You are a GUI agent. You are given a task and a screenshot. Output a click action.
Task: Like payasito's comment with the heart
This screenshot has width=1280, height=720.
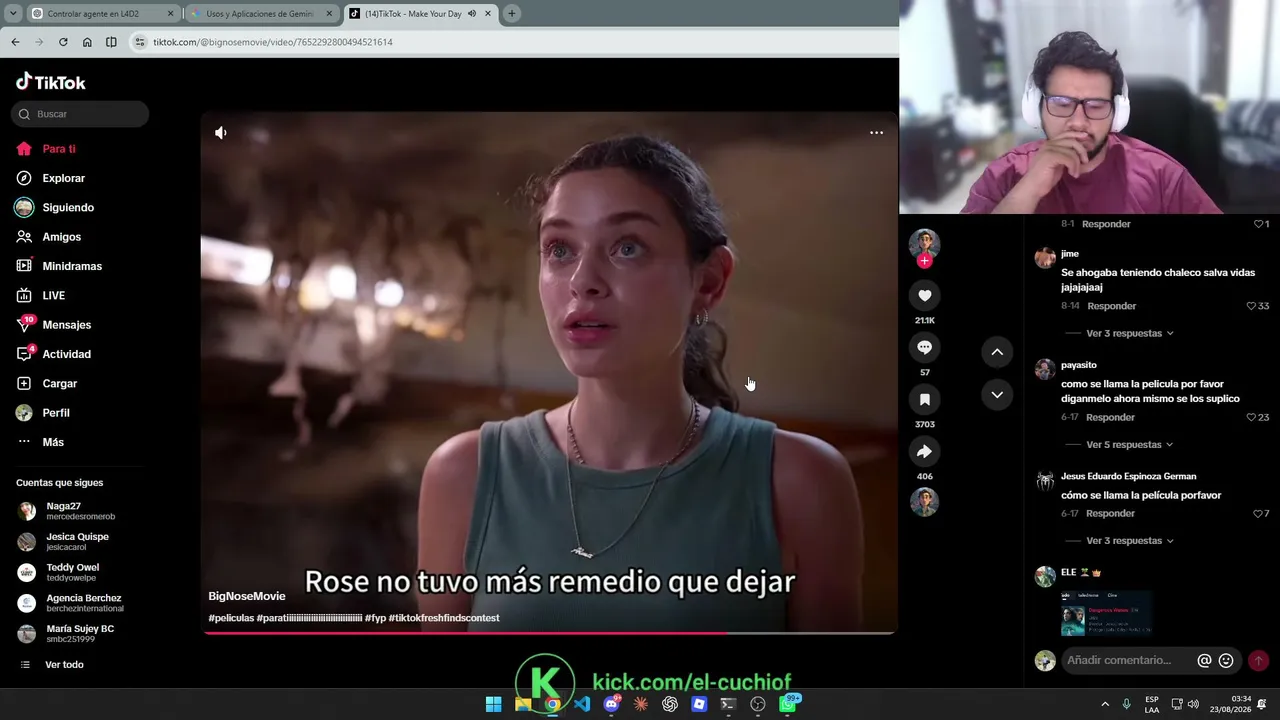(x=1251, y=417)
